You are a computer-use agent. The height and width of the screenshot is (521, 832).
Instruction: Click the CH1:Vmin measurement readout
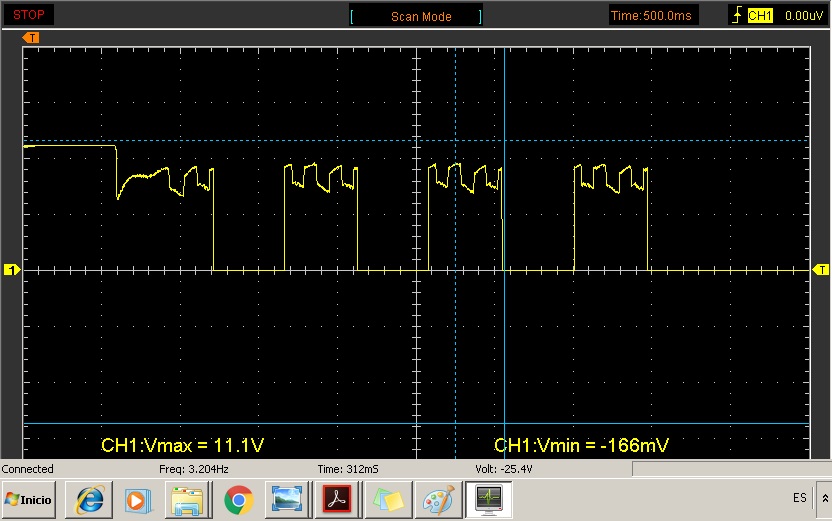pyautogui.click(x=581, y=443)
